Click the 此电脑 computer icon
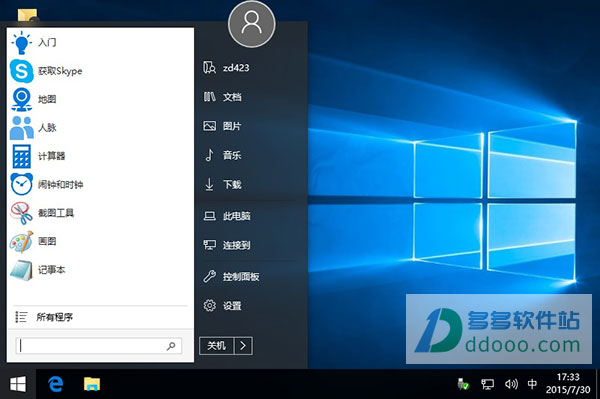 coord(209,216)
